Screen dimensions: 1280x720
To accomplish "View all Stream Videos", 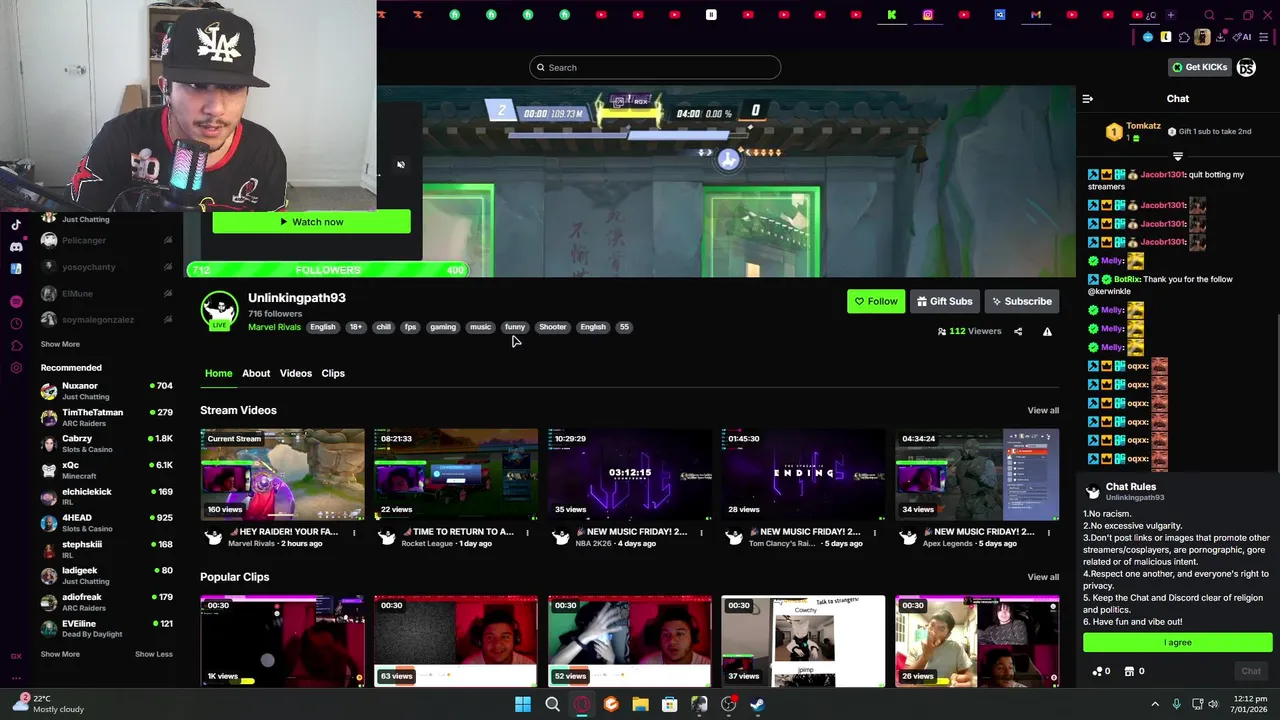I will pyautogui.click(x=1043, y=410).
